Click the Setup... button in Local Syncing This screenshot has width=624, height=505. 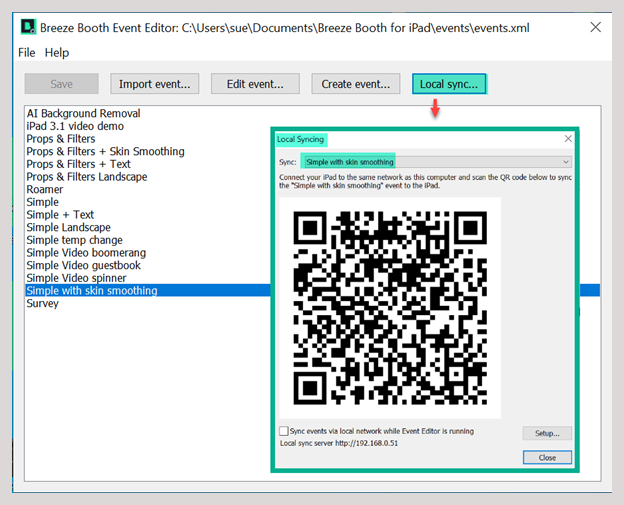coord(547,433)
